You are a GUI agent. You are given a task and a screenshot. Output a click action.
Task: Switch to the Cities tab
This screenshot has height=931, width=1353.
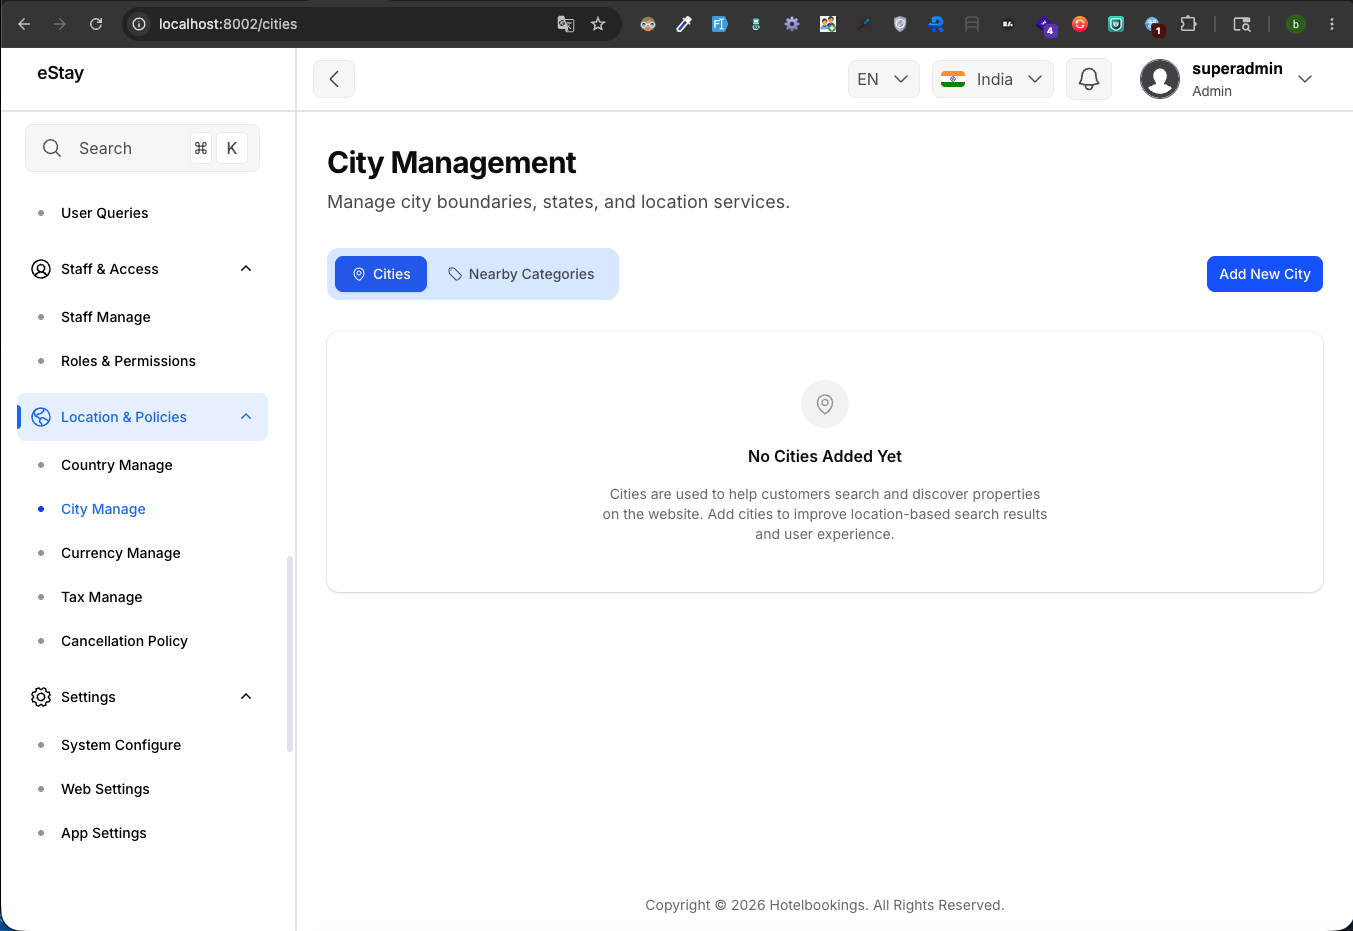(381, 274)
